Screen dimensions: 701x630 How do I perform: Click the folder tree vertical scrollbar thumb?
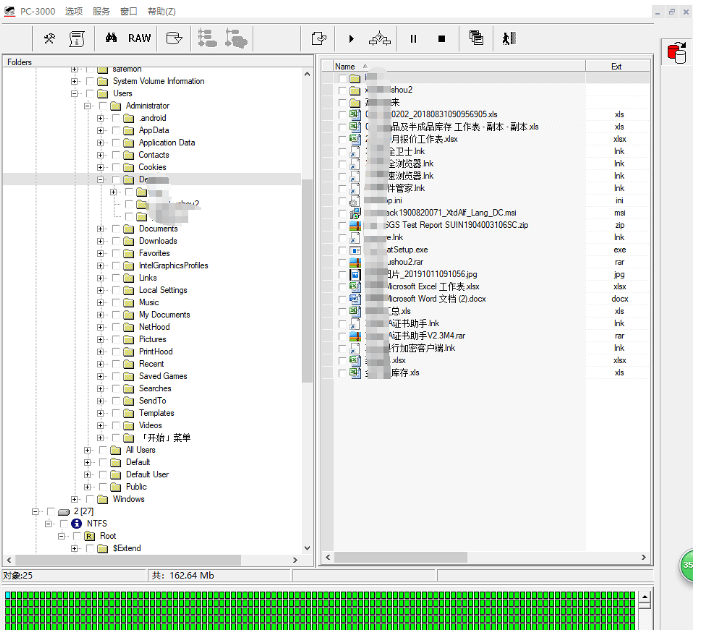(307, 281)
